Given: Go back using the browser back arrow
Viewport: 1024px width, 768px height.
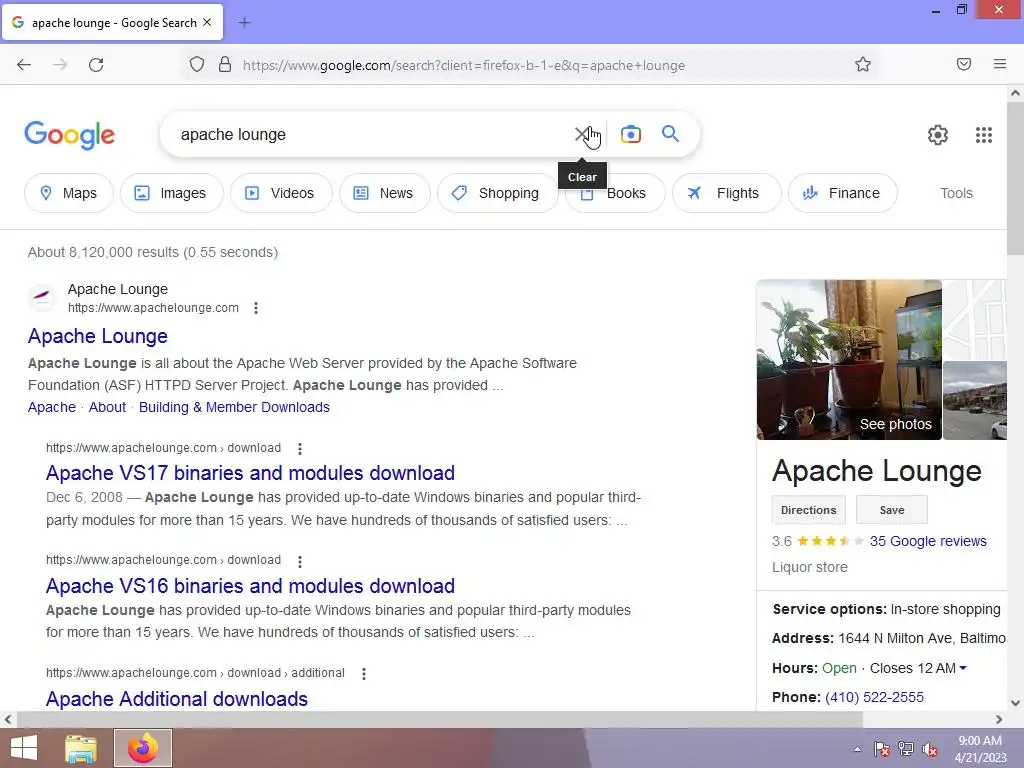Looking at the screenshot, I should [24, 65].
